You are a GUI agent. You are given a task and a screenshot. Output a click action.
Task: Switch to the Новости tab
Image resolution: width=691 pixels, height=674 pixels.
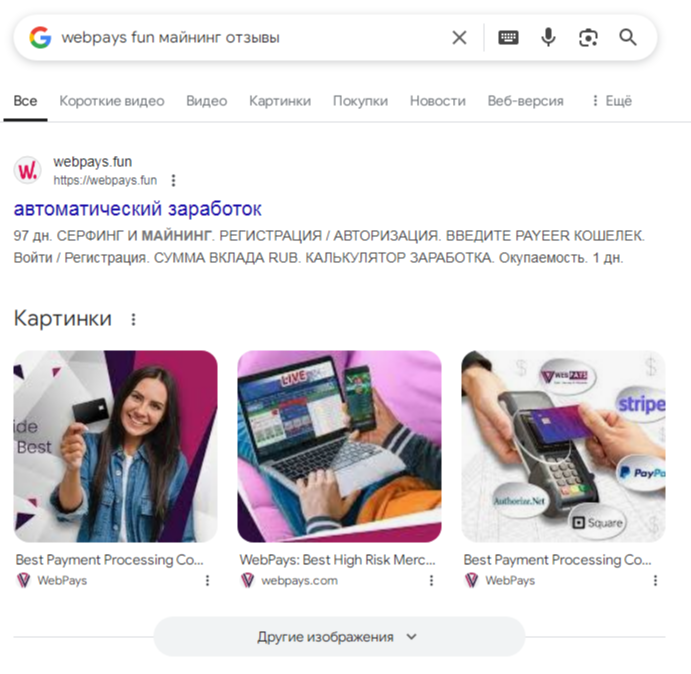[438, 101]
